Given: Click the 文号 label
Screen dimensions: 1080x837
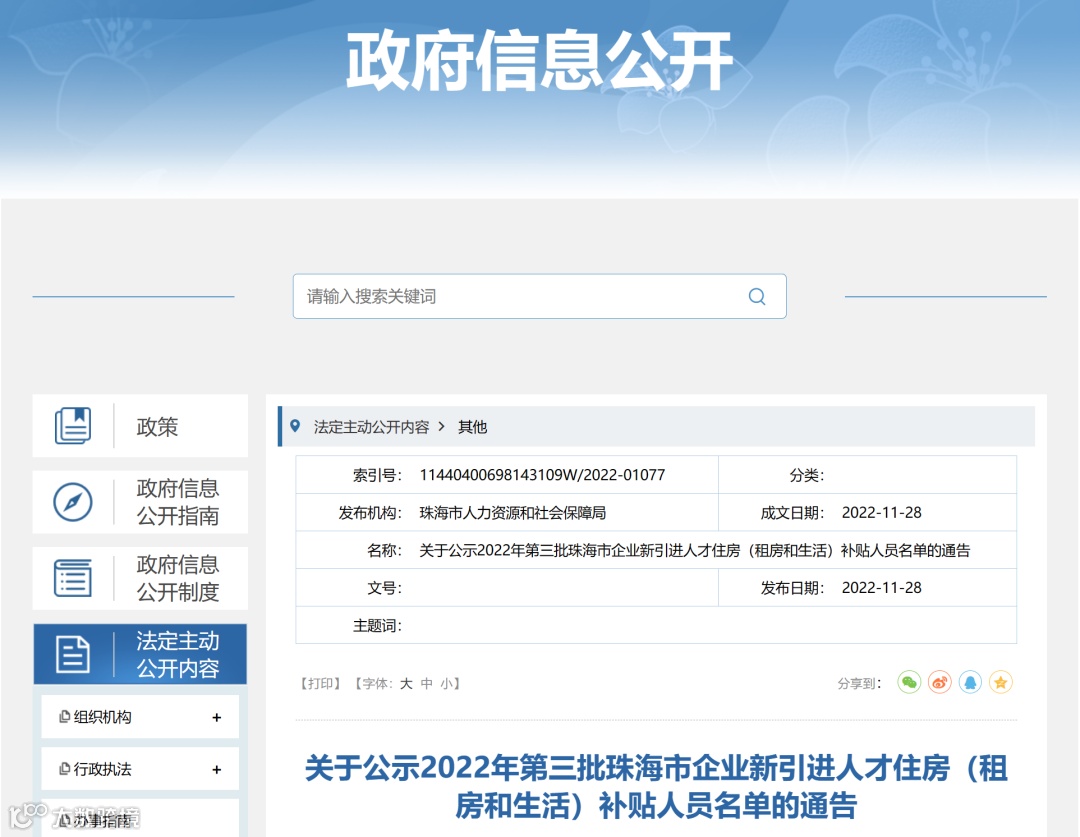Looking at the screenshot, I should tap(384, 588).
